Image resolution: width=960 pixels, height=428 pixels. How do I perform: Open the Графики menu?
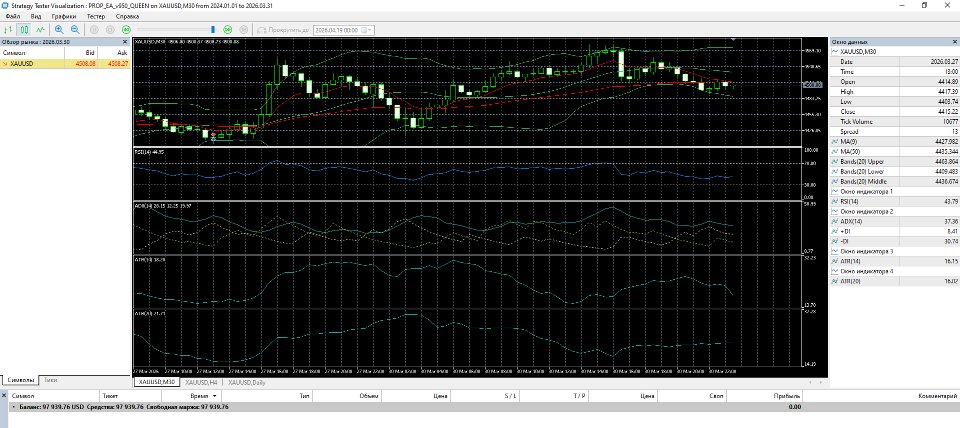(64, 17)
